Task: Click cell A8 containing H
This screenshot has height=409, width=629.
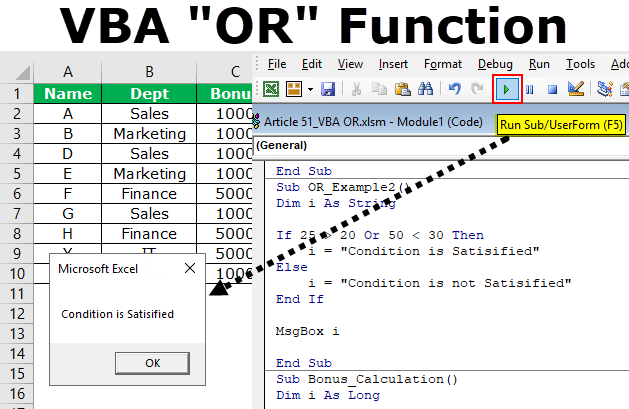Action: (68, 234)
